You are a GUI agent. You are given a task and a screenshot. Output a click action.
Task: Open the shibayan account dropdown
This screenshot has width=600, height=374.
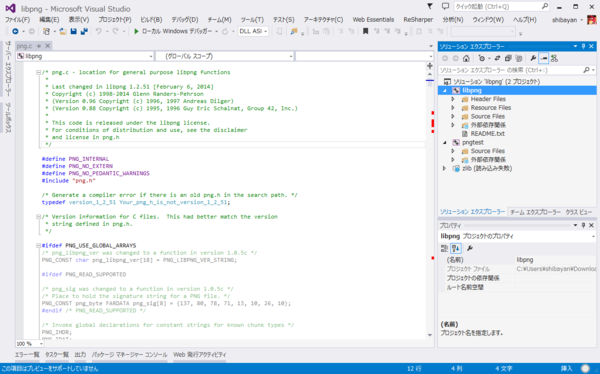click(x=568, y=20)
